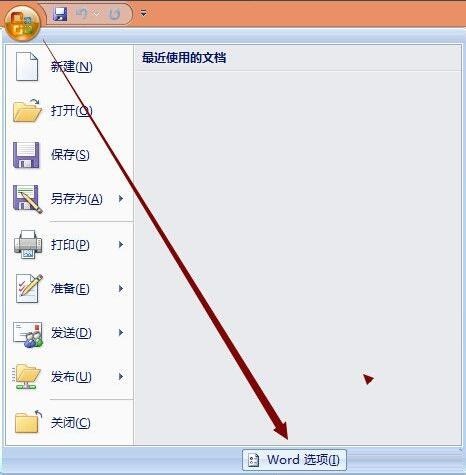The height and width of the screenshot is (475, 466).
Task: Click the round Office button
Action: coord(22,24)
